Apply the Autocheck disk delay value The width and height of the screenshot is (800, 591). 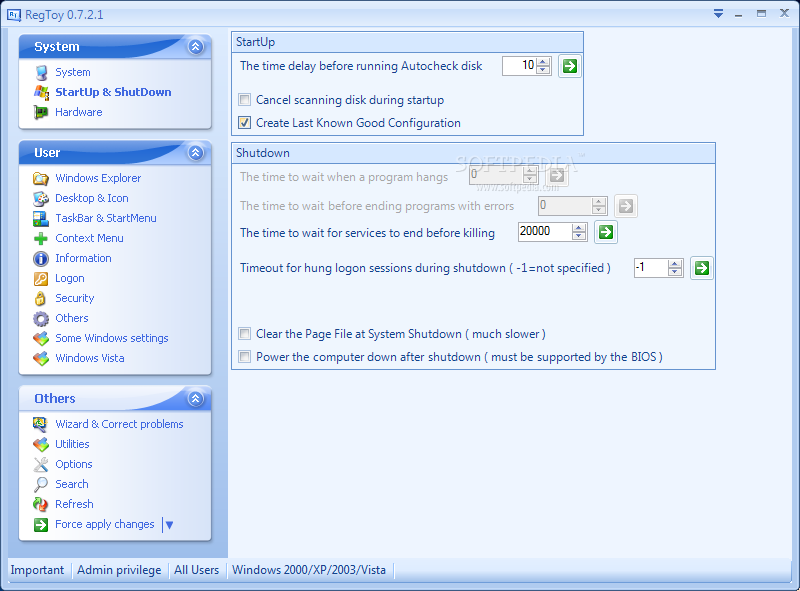click(569, 66)
